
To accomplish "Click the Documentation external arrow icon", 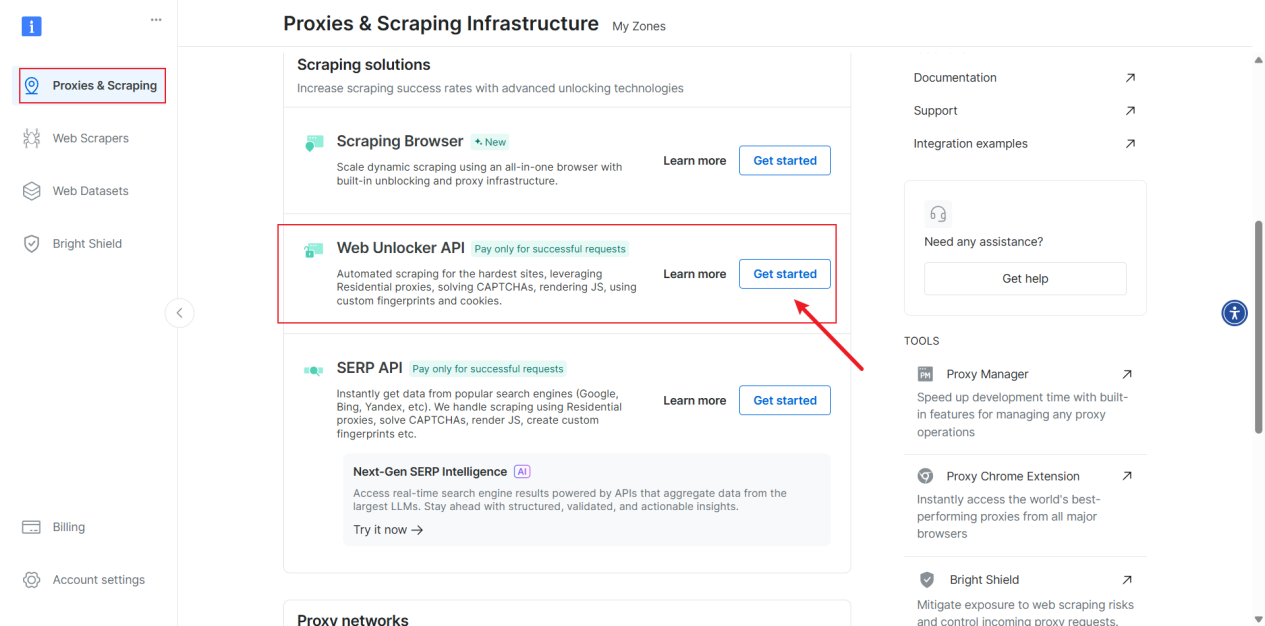I will 1130,77.
